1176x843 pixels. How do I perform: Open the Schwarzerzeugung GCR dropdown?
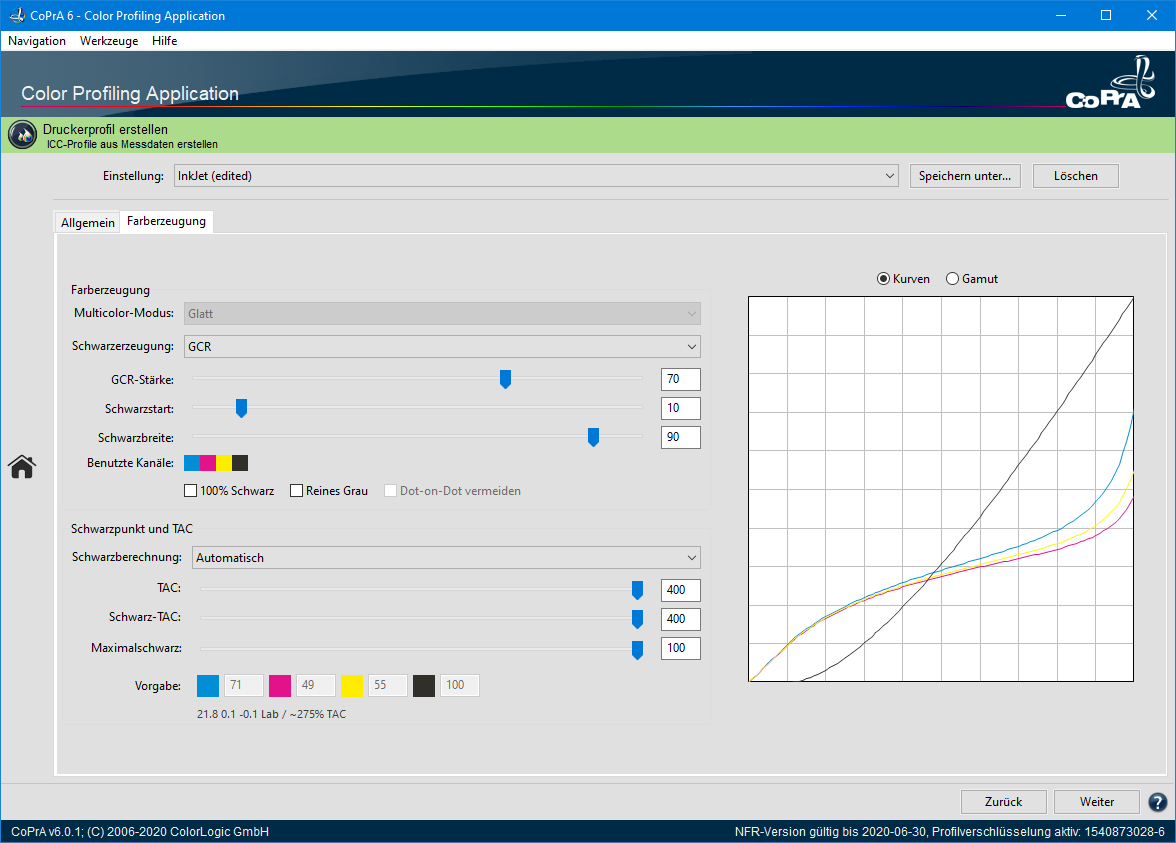[x=442, y=346]
